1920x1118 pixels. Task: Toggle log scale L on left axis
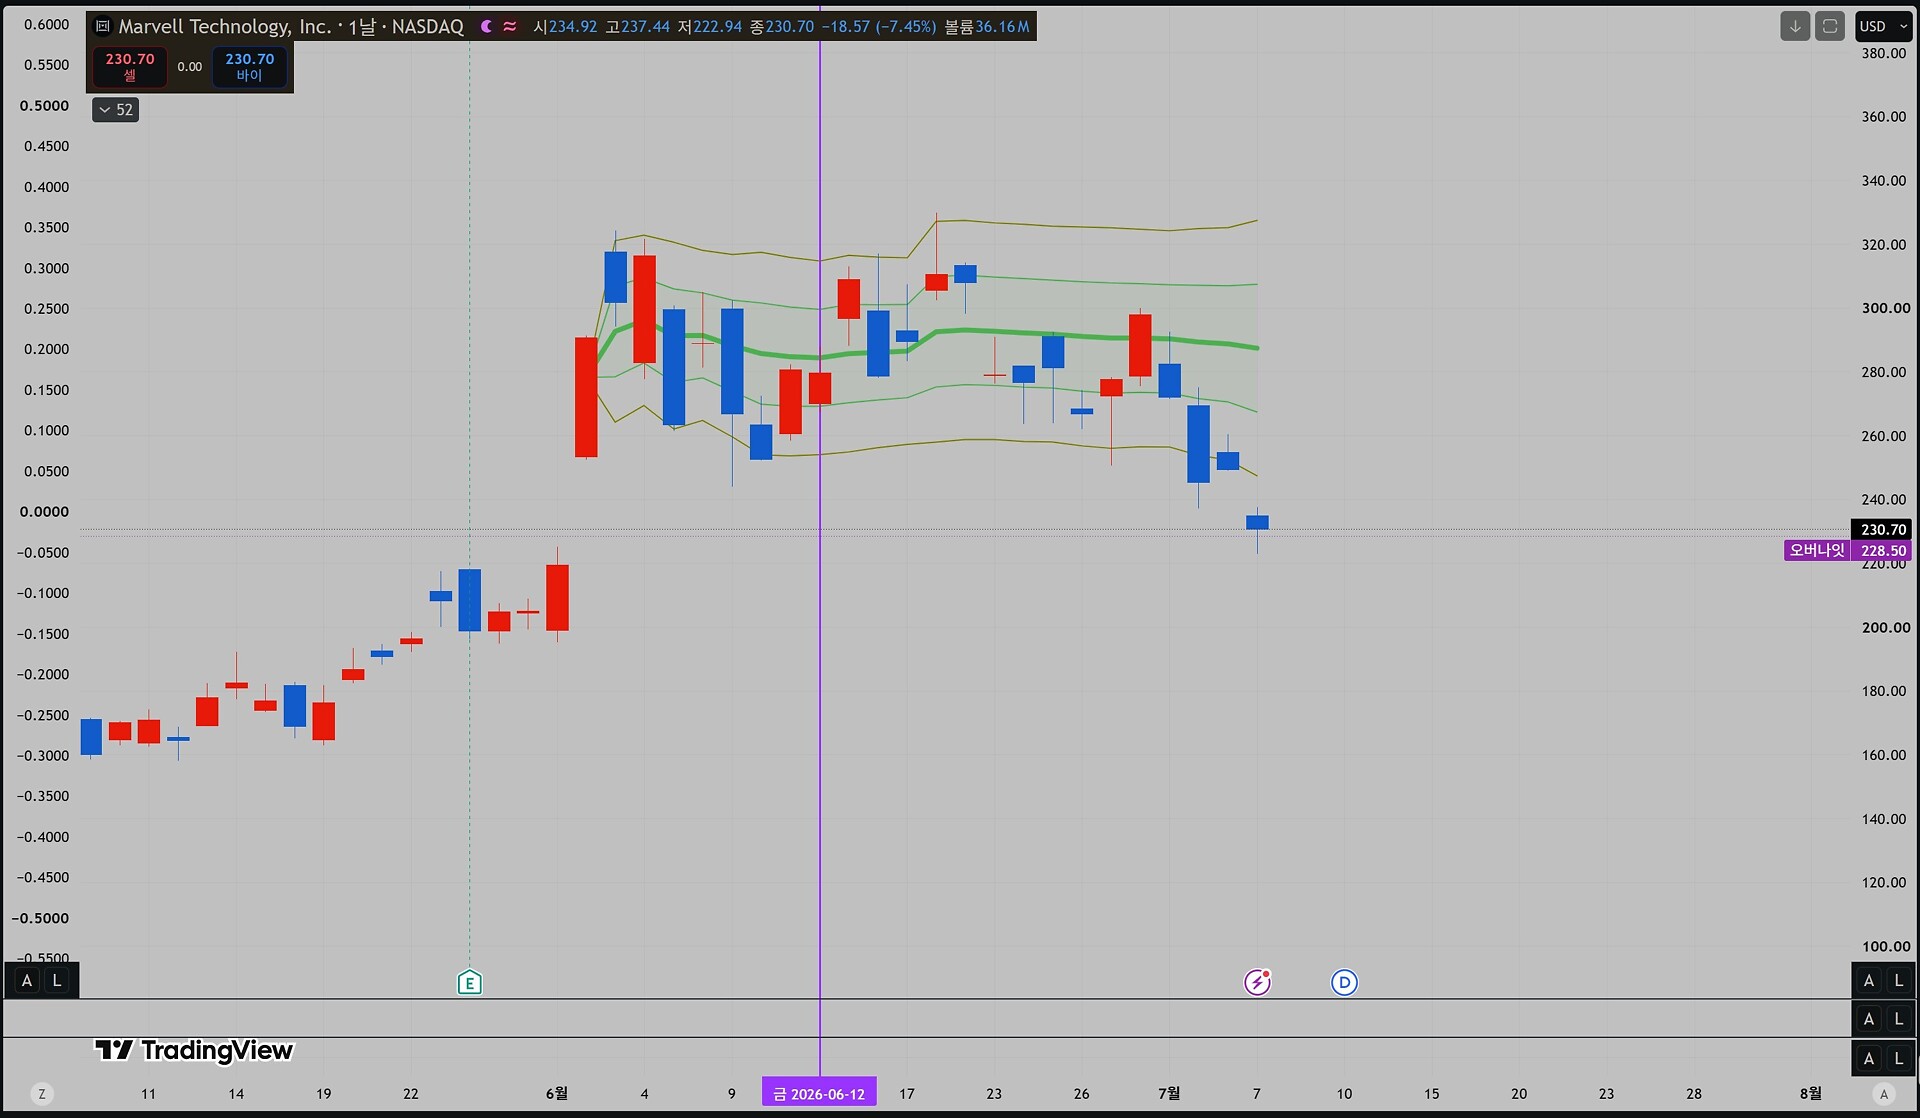click(57, 981)
